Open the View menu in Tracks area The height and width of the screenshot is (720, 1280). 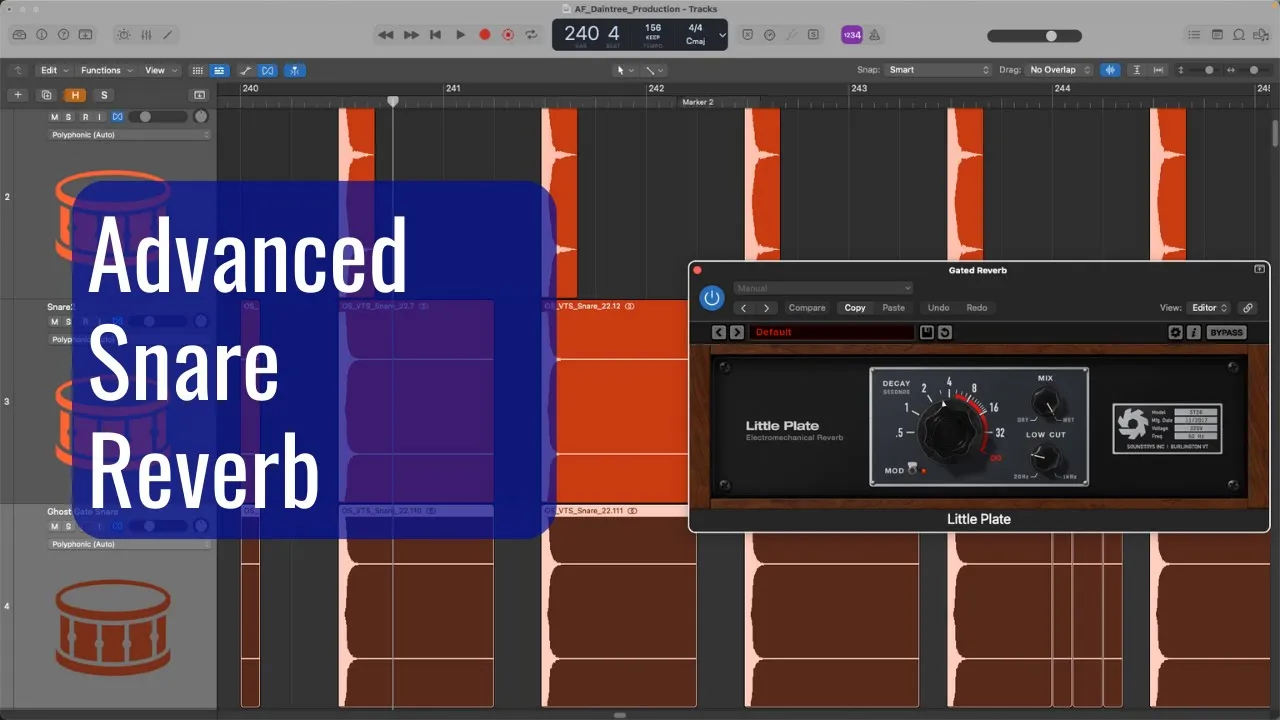click(x=161, y=70)
